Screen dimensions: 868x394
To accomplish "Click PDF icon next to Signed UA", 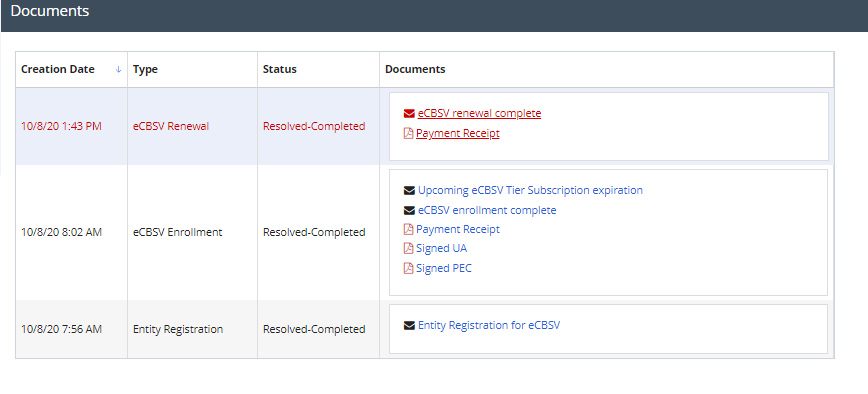I will point(409,248).
